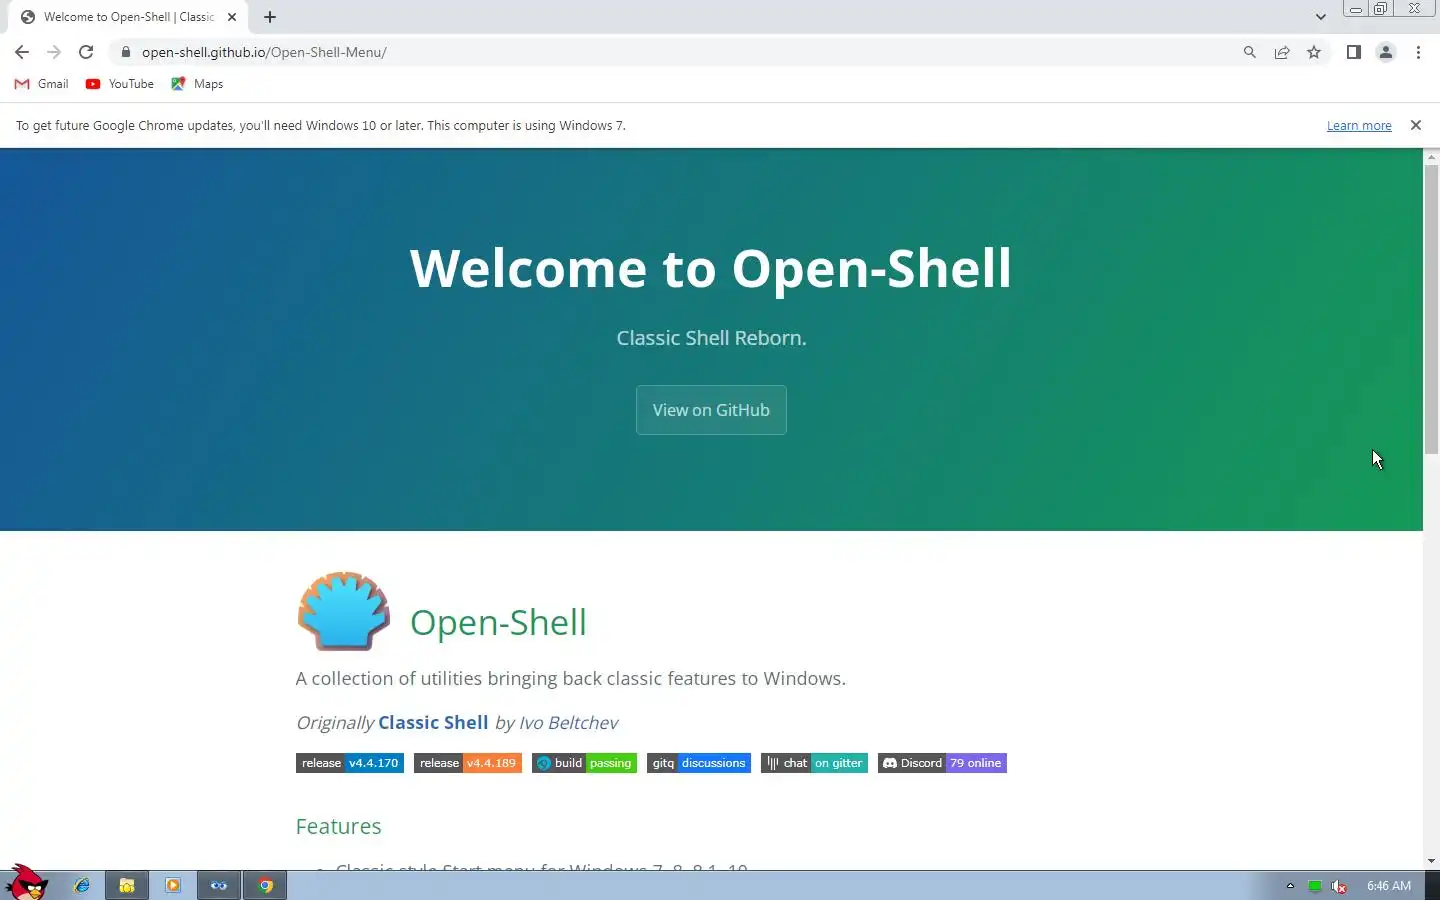Go back with the browser back arrow

coord(22,52)
